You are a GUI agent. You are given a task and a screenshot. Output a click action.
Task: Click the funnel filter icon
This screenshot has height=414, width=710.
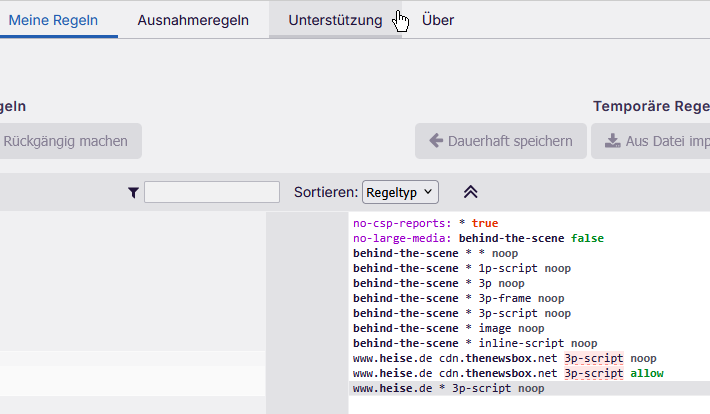coord(134,192)
